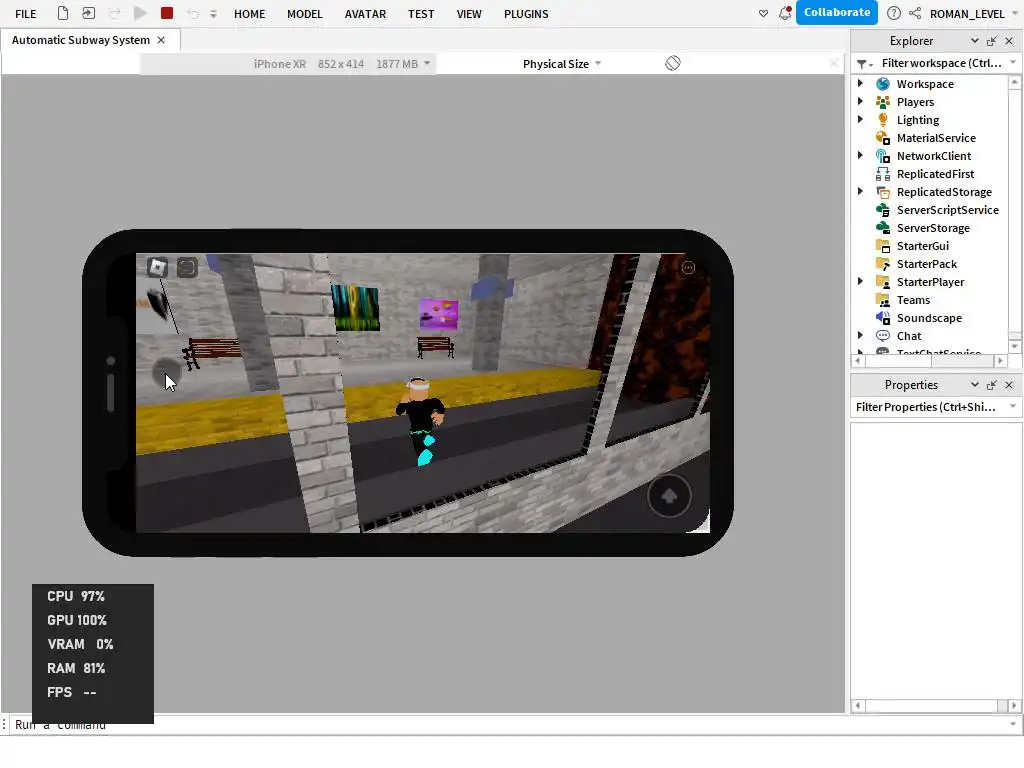The height and width of the screenshot is (768, 1024).
Task: Click the in-game chat icon in phone
Action: click(x=187, y=267)
